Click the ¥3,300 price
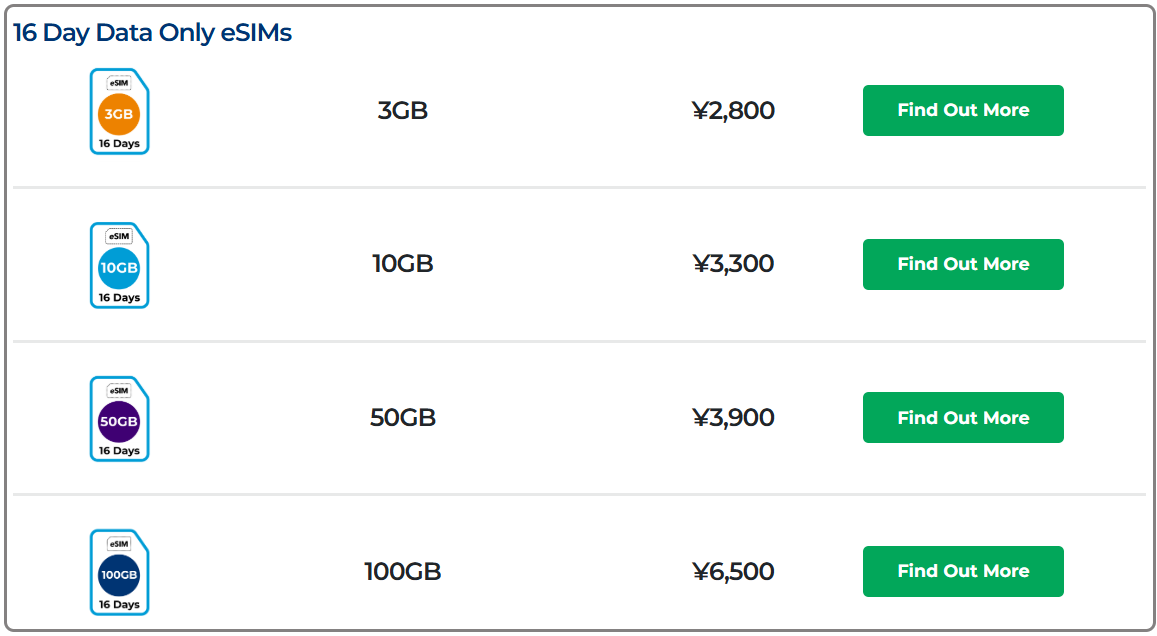This screenshot has height=636, width=1157. [x=733, y=265]
